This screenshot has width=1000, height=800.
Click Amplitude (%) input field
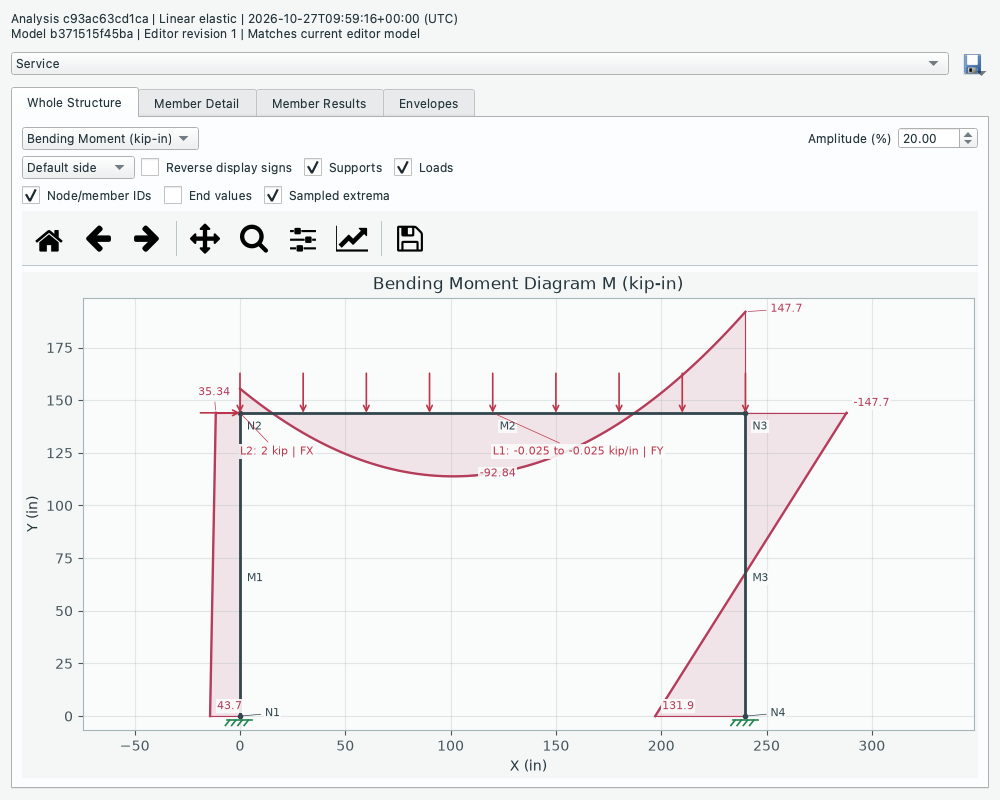(x=928, y=138)
